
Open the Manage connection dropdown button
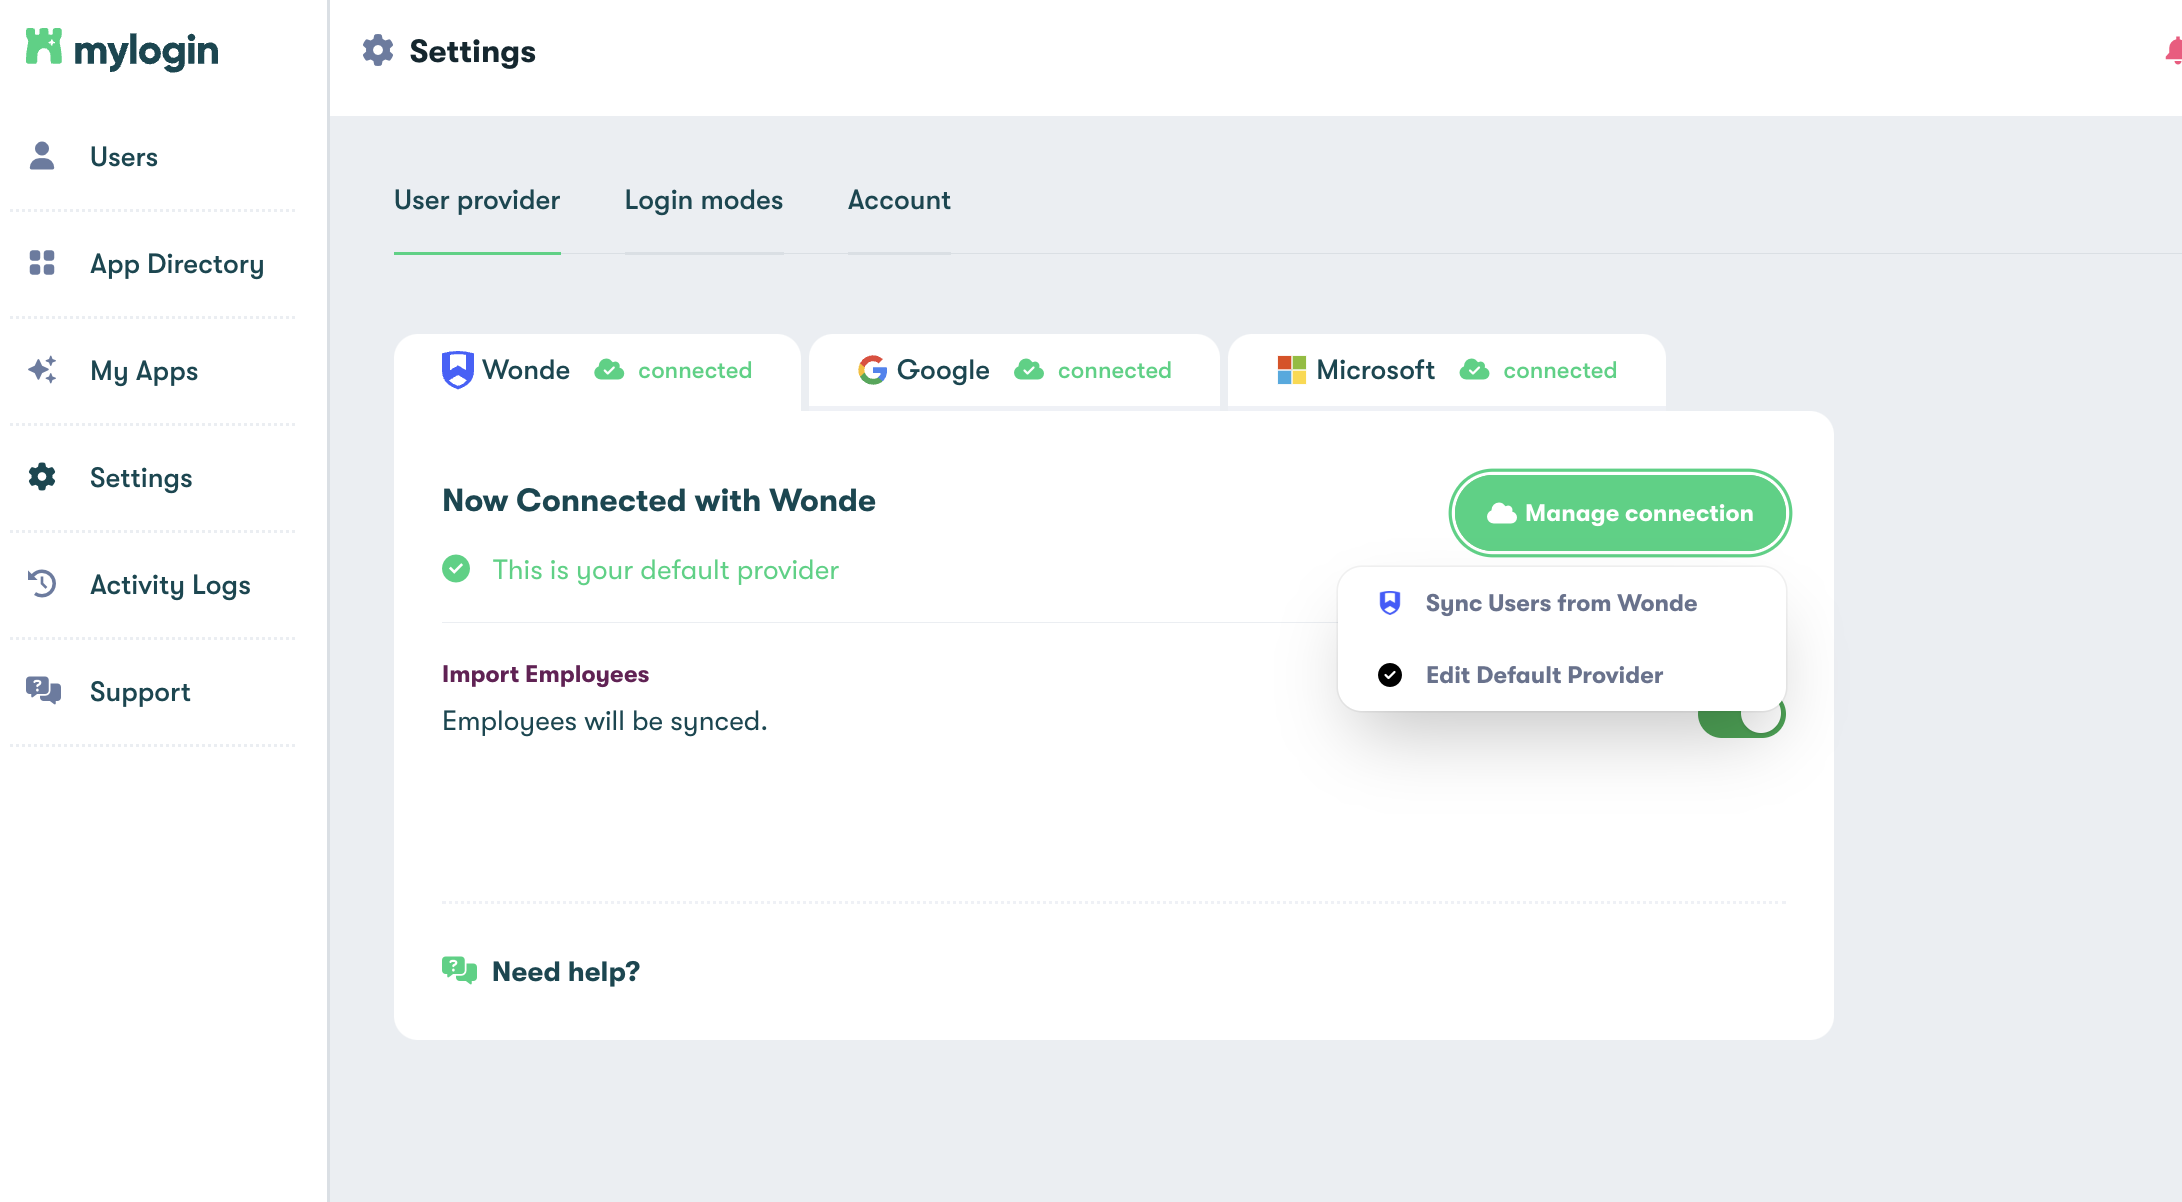[x=1620, y=513]
